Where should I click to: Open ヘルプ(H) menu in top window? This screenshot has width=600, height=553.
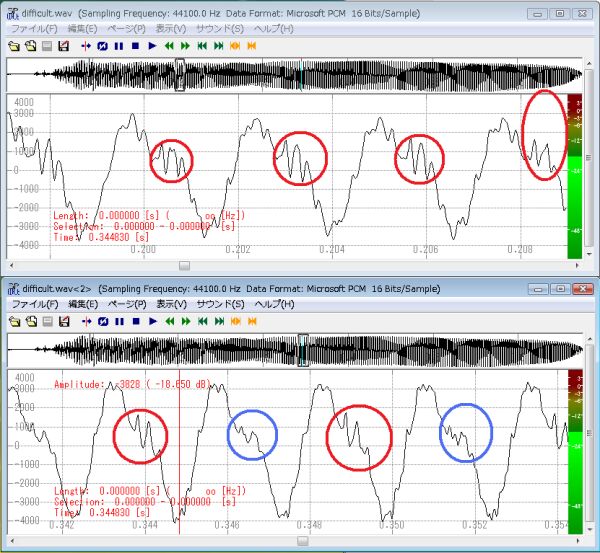point(274,29)
